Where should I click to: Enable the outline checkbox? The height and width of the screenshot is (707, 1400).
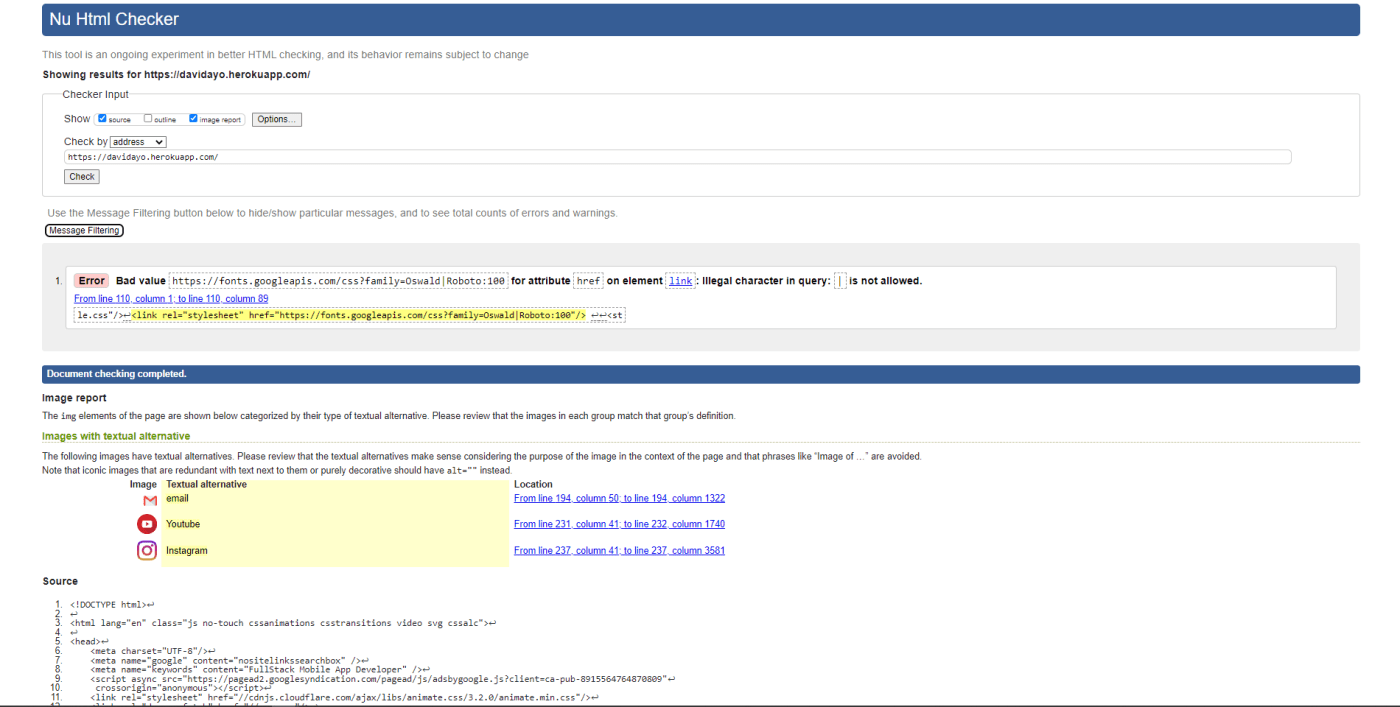148,118
